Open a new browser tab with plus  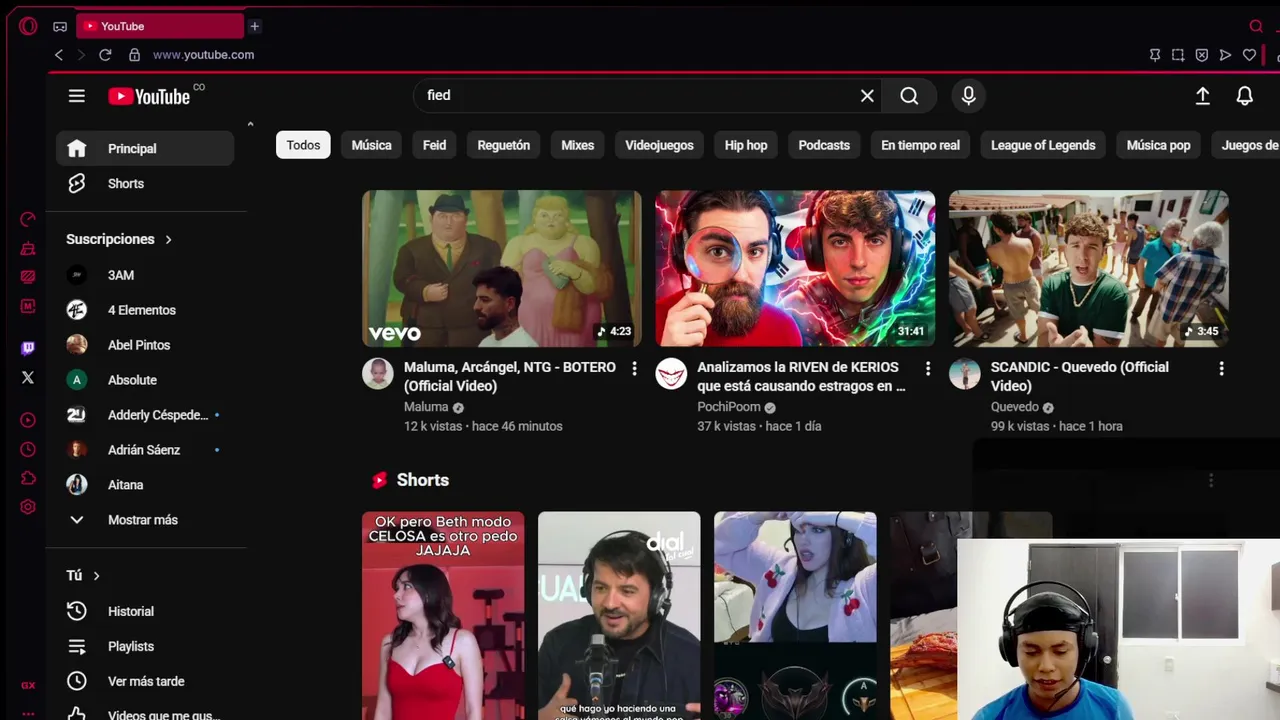pos(255,26)
